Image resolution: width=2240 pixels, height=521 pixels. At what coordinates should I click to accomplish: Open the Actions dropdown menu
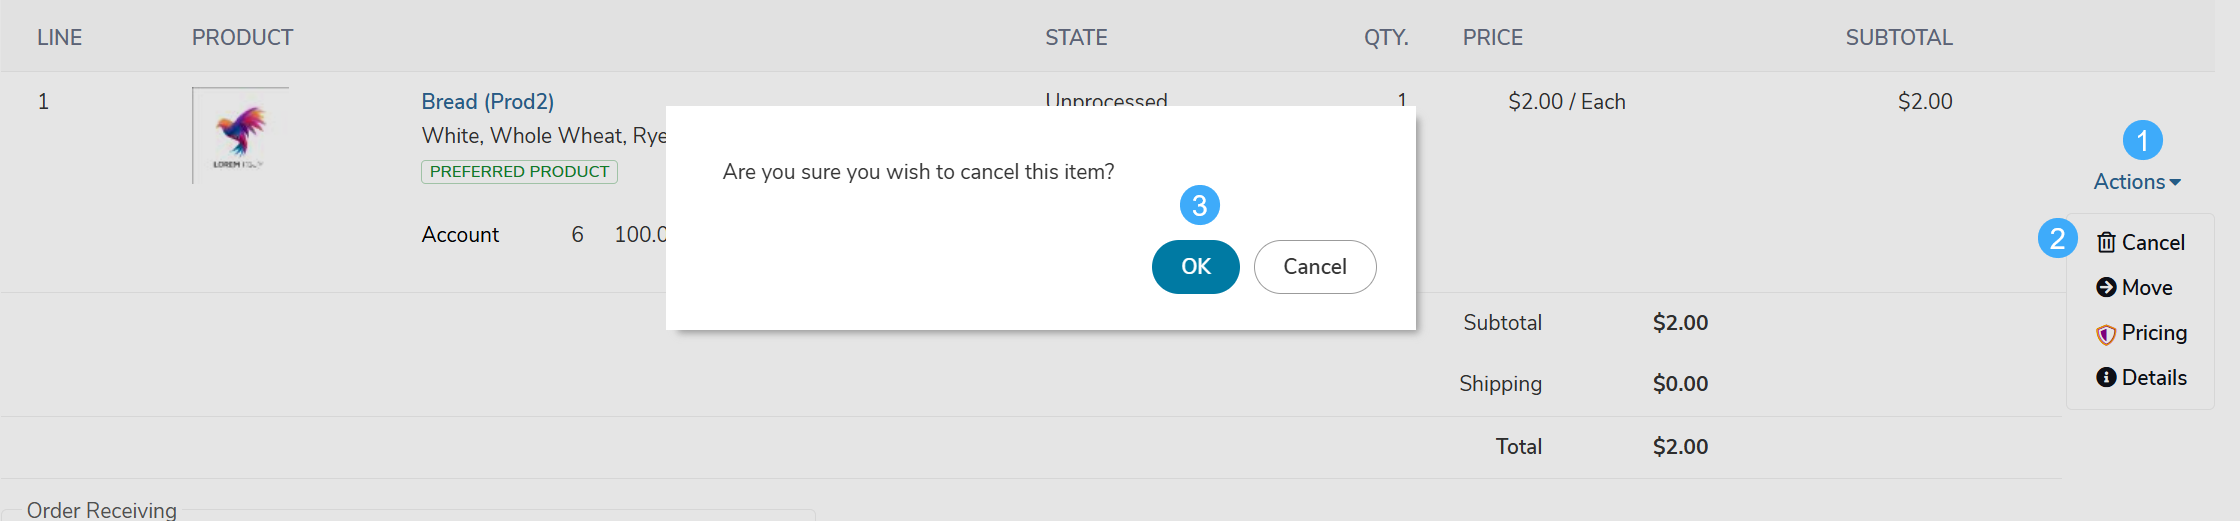2137,182
